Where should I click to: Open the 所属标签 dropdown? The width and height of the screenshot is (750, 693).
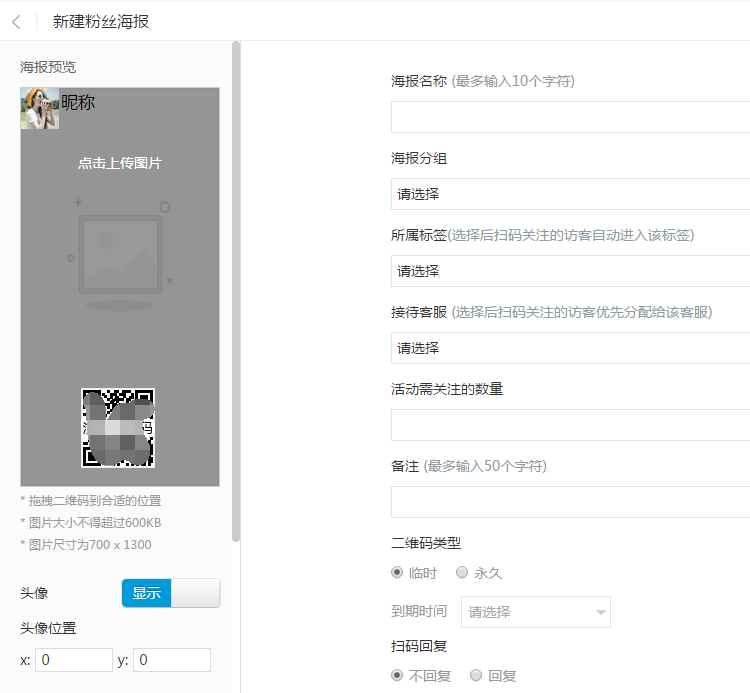570,271
